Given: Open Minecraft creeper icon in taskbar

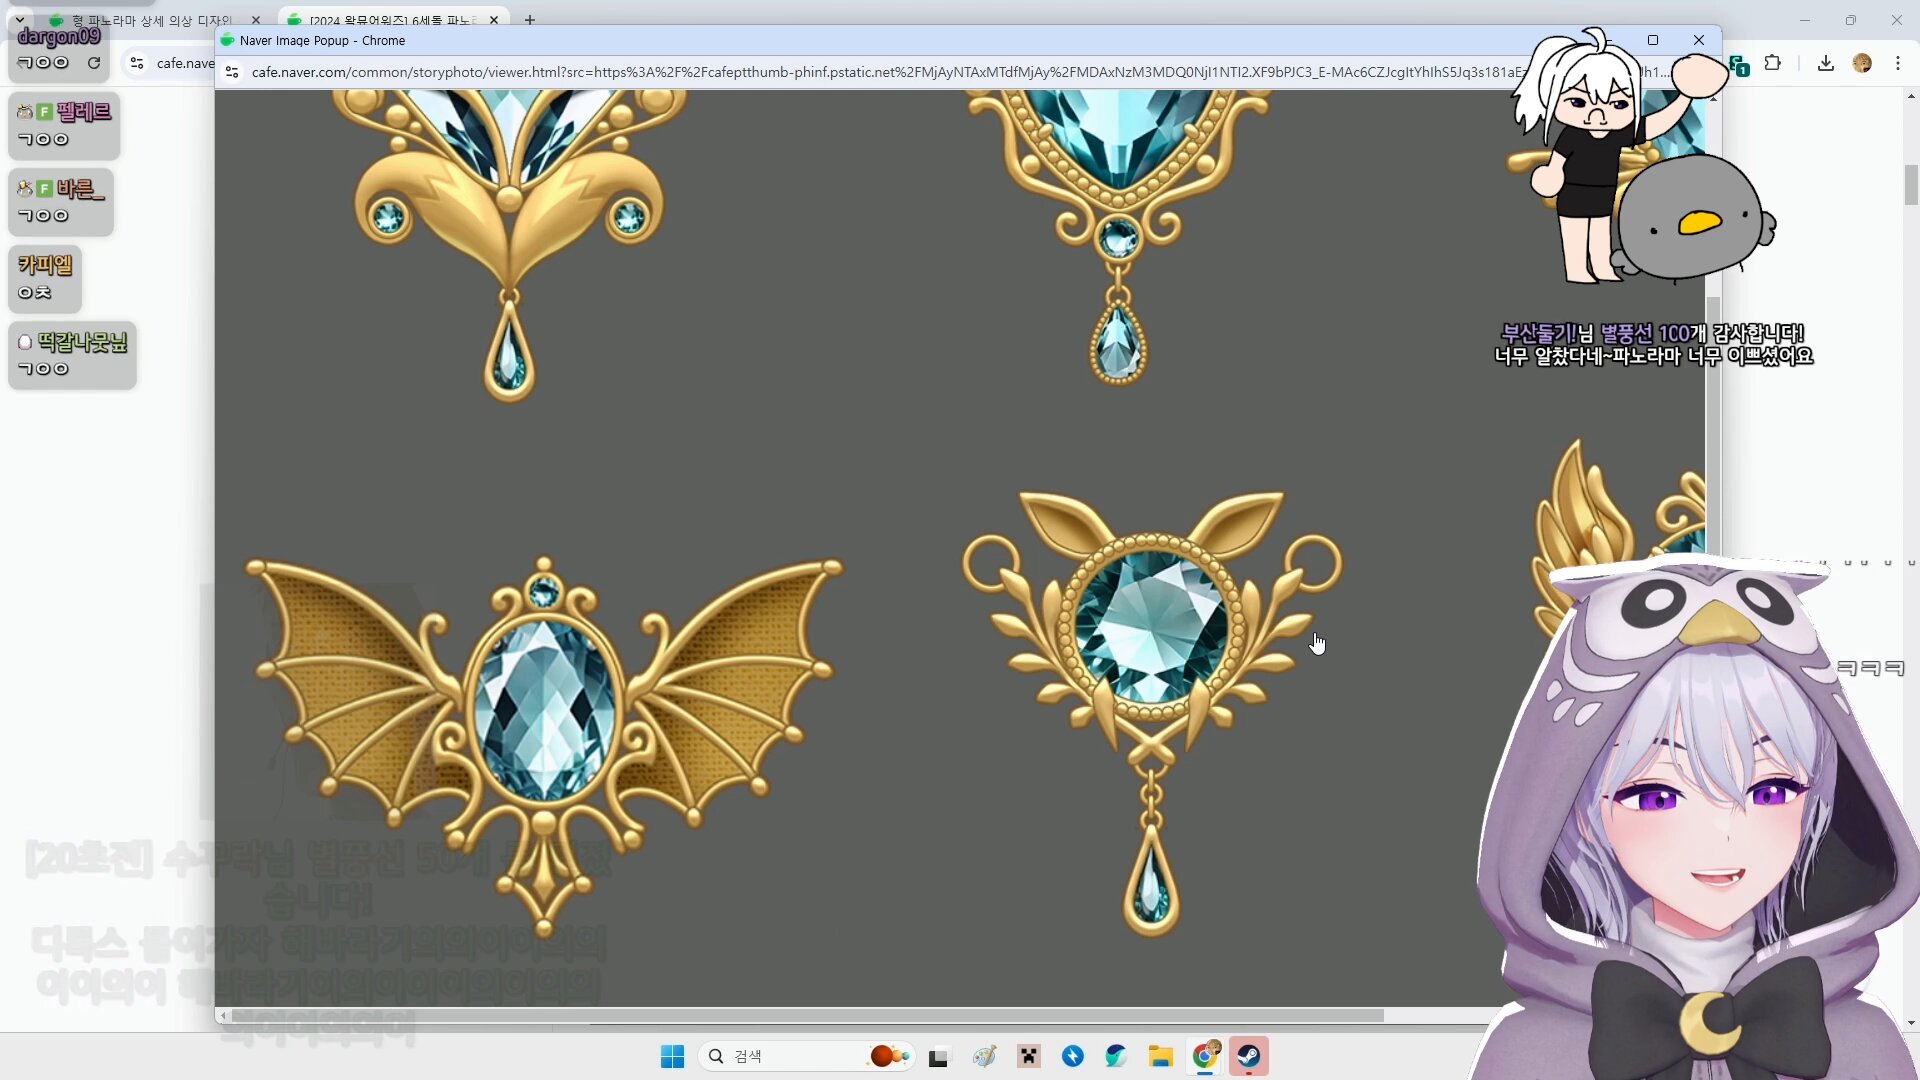Looking at the screenshot, I should (1029, 1056).
